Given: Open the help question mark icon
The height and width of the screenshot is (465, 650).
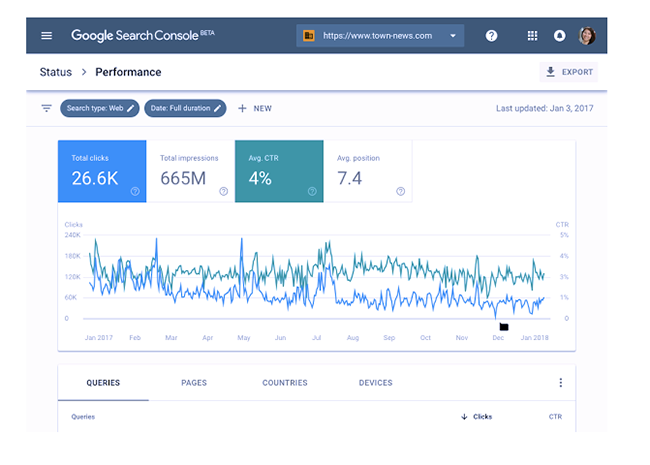Looking at the screenshot, I should click(491, 36).
